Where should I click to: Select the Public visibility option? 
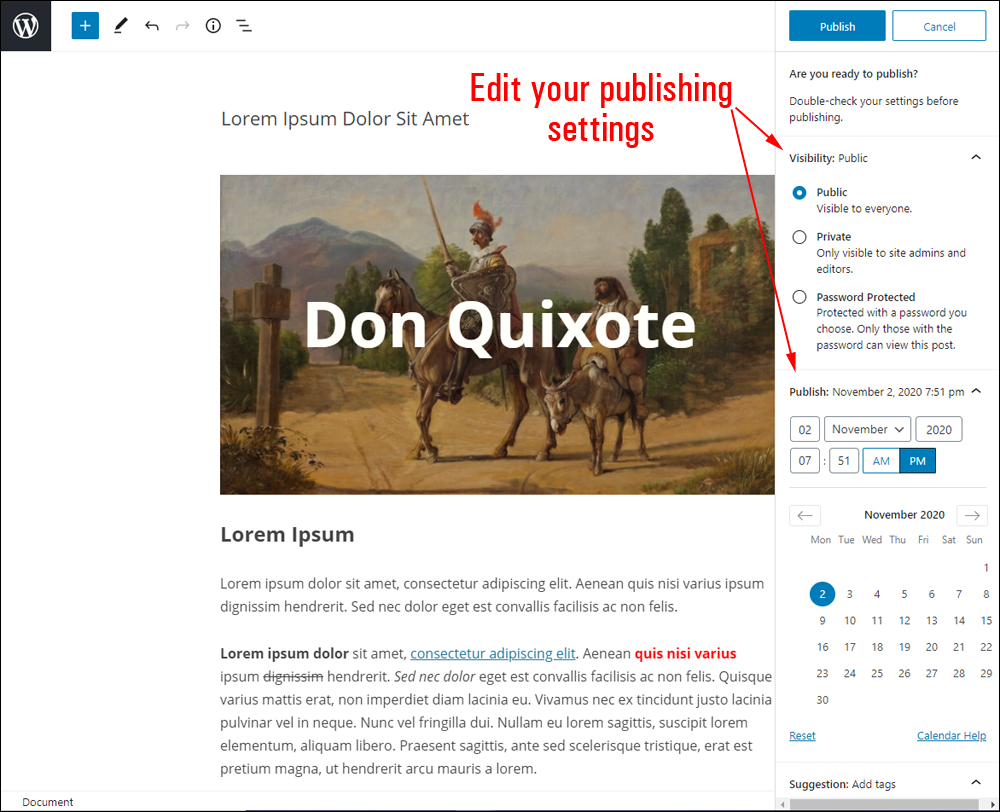click(799, 193)
